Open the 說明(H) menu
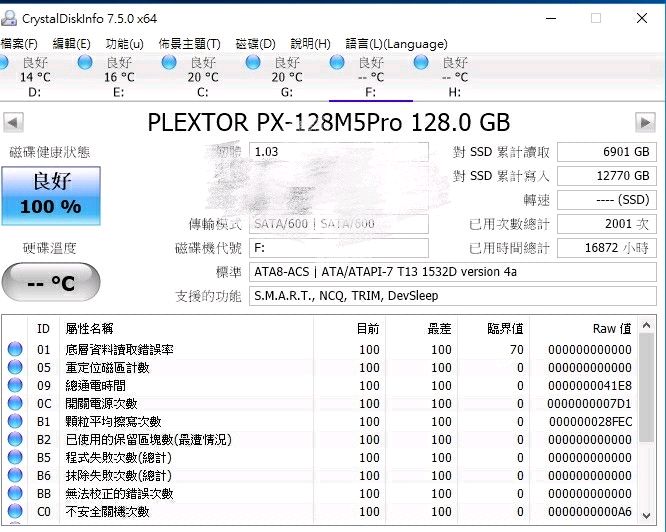The height and width of the screenshot is (532, 666). coord(310,44)
